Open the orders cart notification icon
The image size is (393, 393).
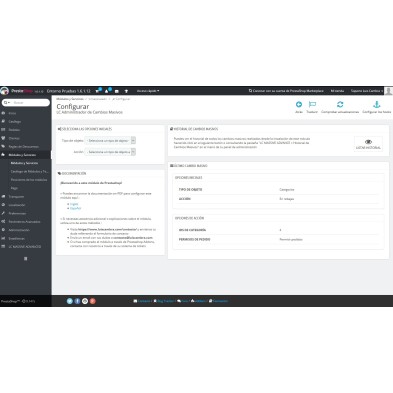click(98, 91)
